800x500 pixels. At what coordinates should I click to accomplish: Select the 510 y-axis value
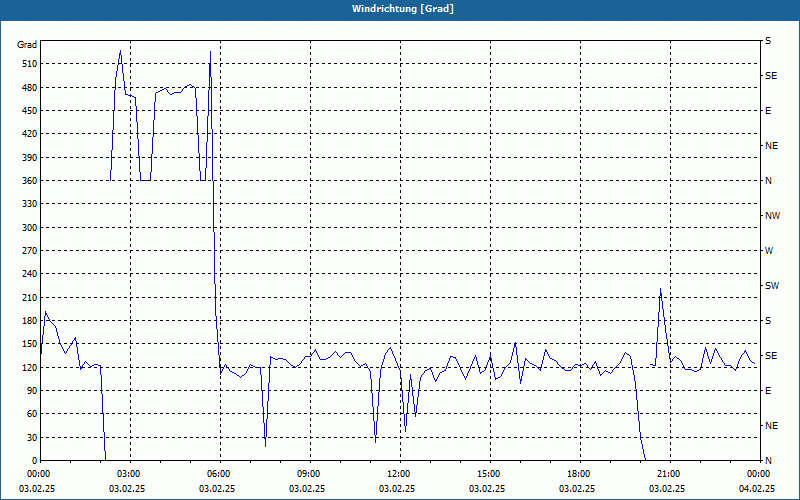point(30,64)
